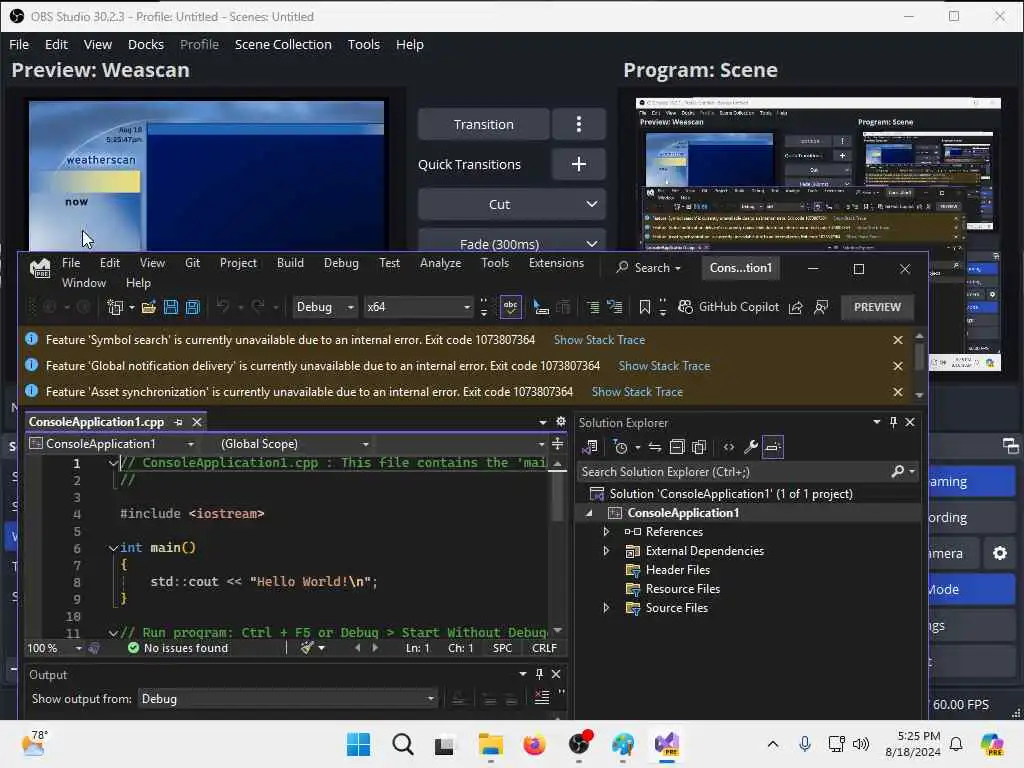Open the Solution Platforms dropdown showing x64
Viewport: 1024px width, 768px height.
tap(418, 307)
